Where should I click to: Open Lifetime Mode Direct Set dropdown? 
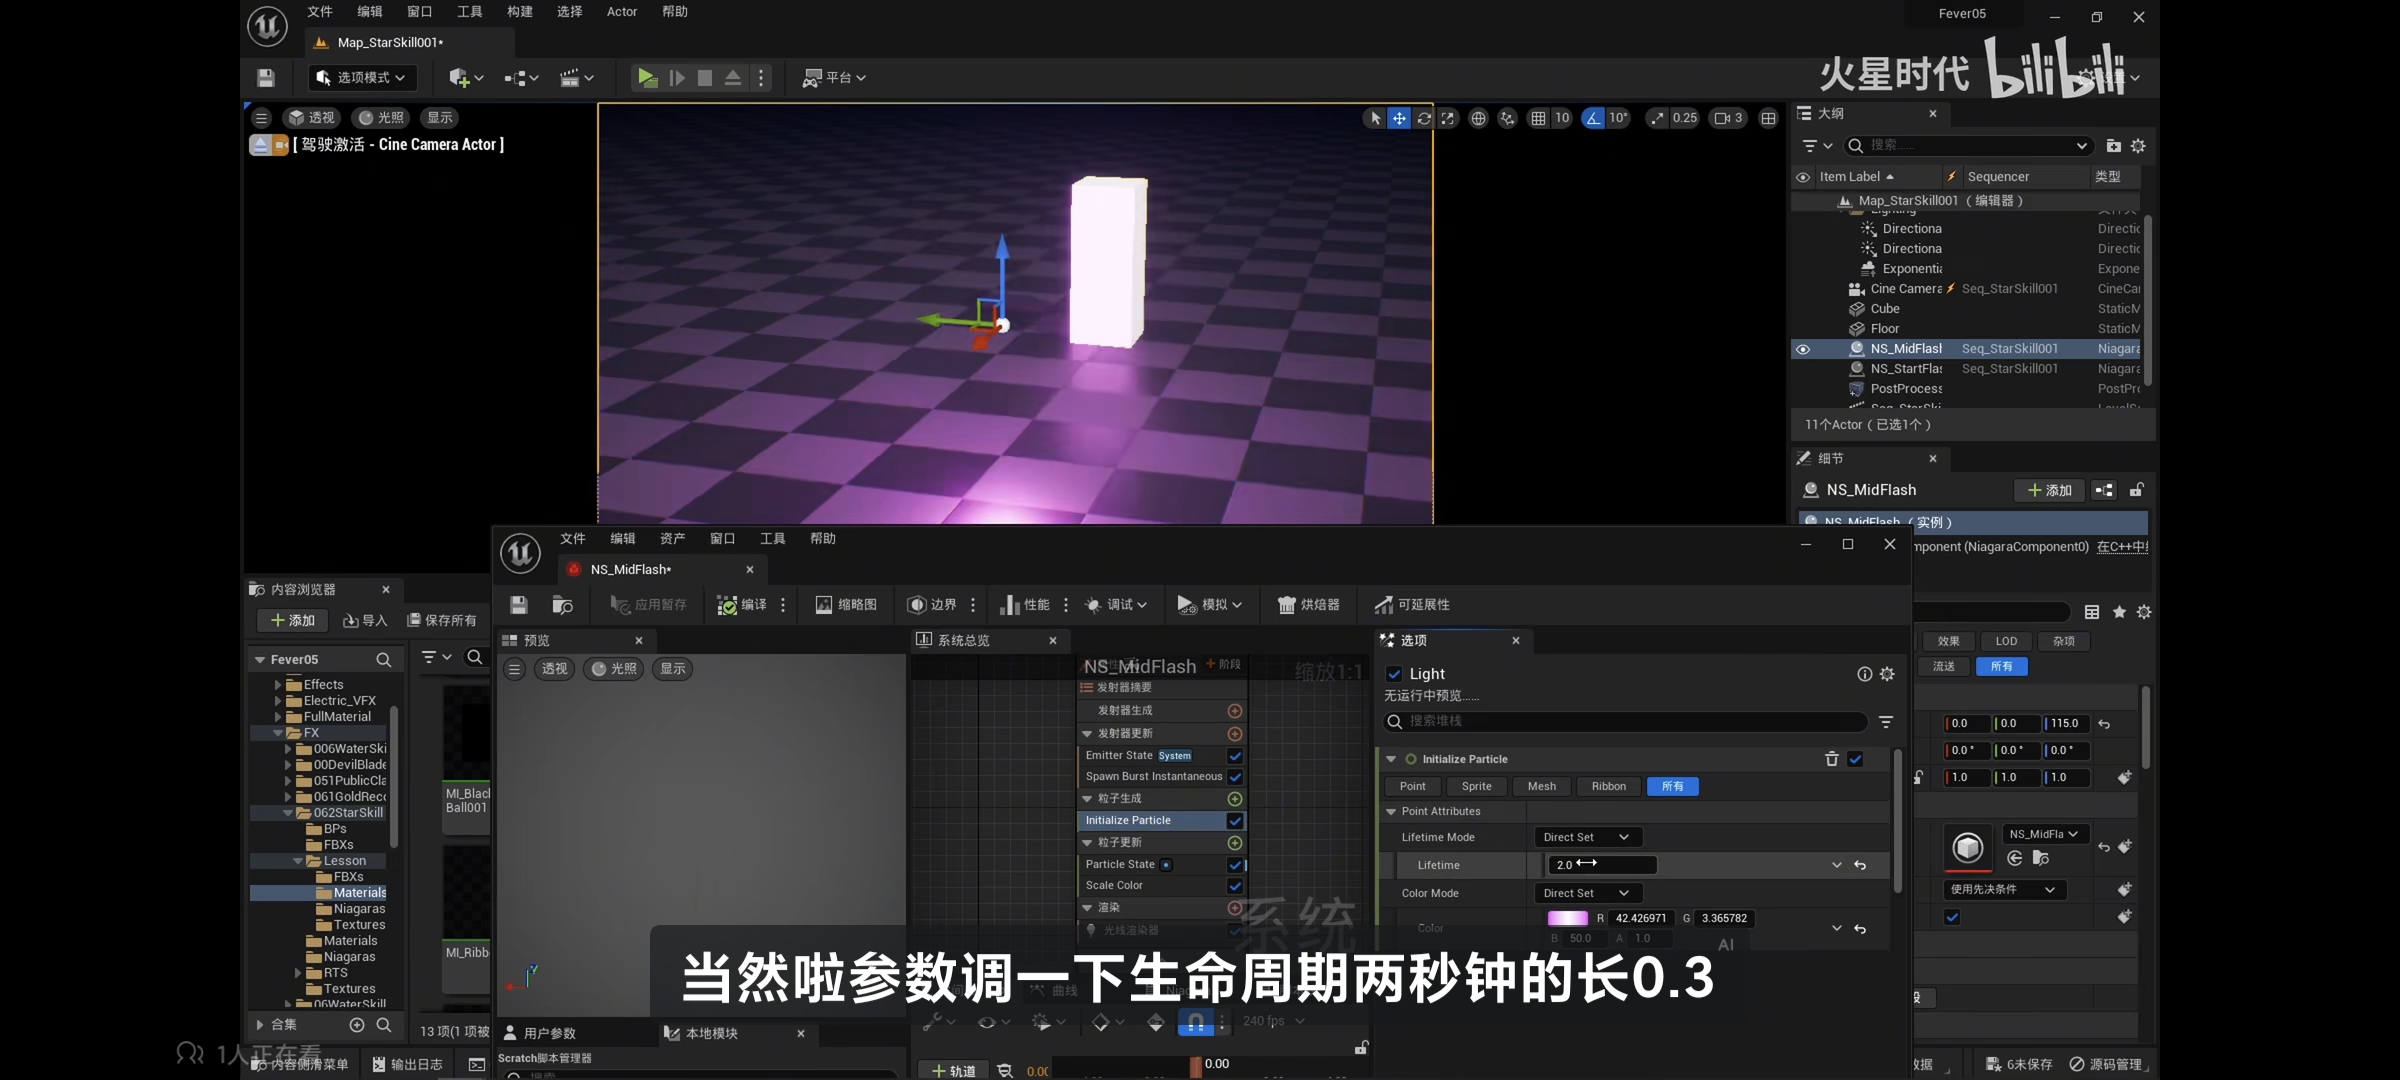[x=1587, y=837]
